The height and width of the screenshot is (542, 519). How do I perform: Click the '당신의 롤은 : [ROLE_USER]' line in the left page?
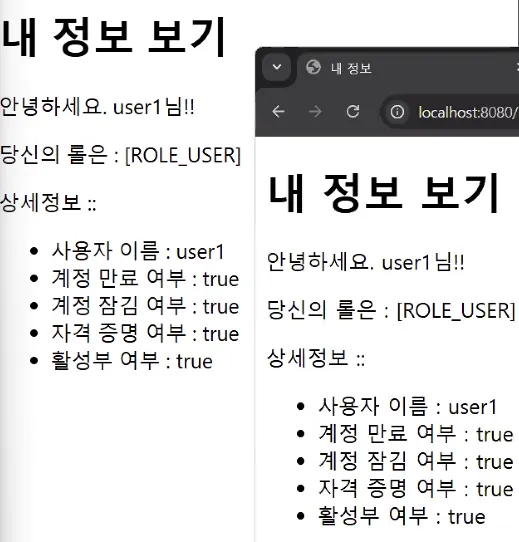(120, 155)
